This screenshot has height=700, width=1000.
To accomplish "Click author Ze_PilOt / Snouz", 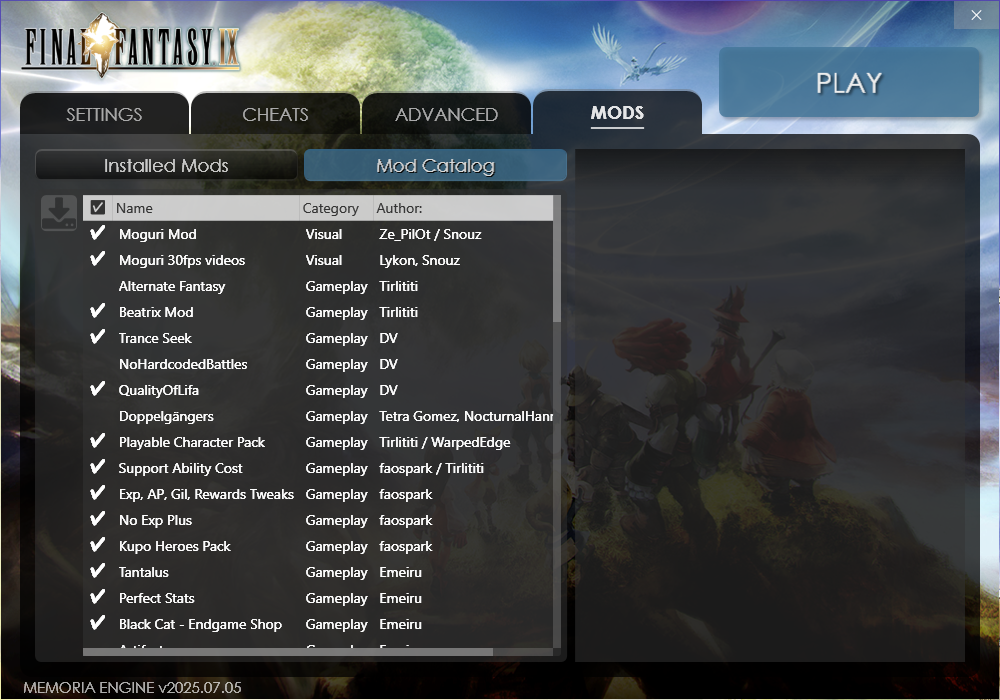I will click(x=430, y=234).
